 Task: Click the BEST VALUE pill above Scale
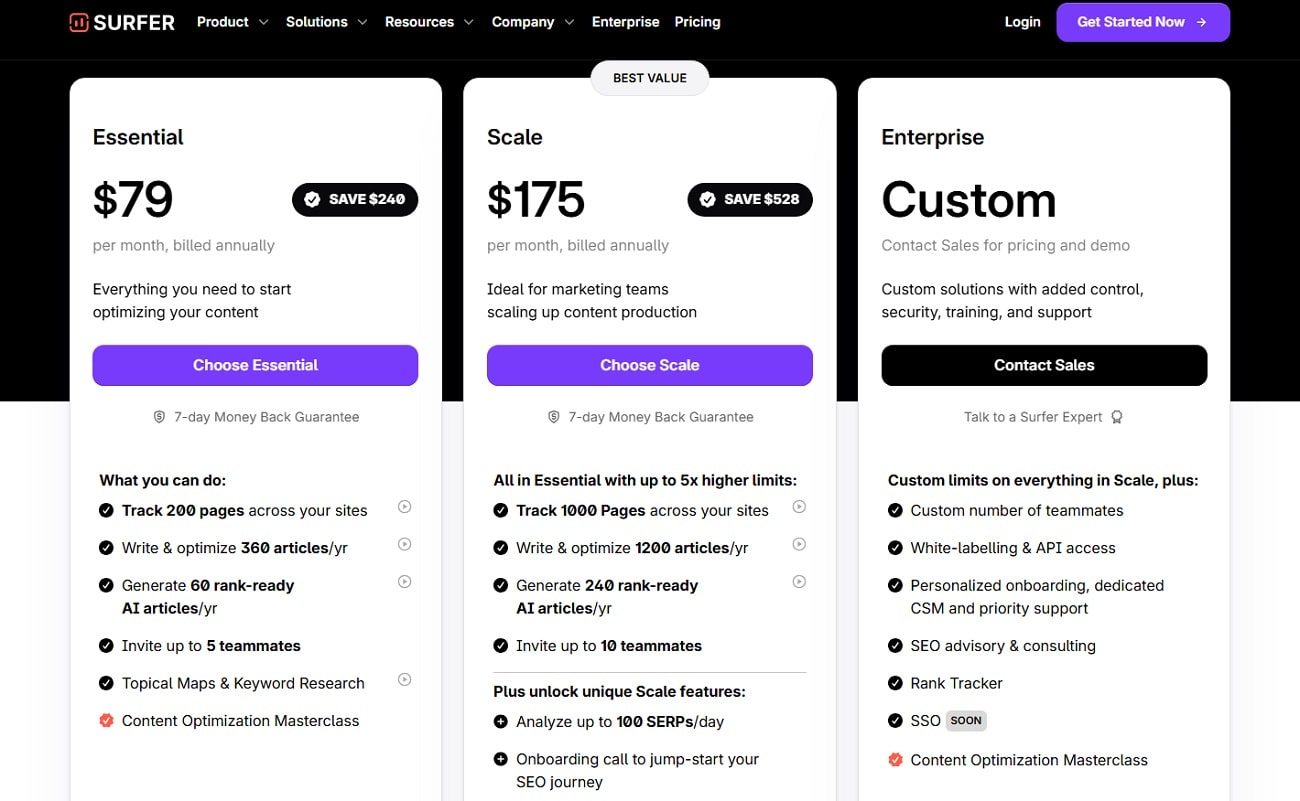point(649,77)
